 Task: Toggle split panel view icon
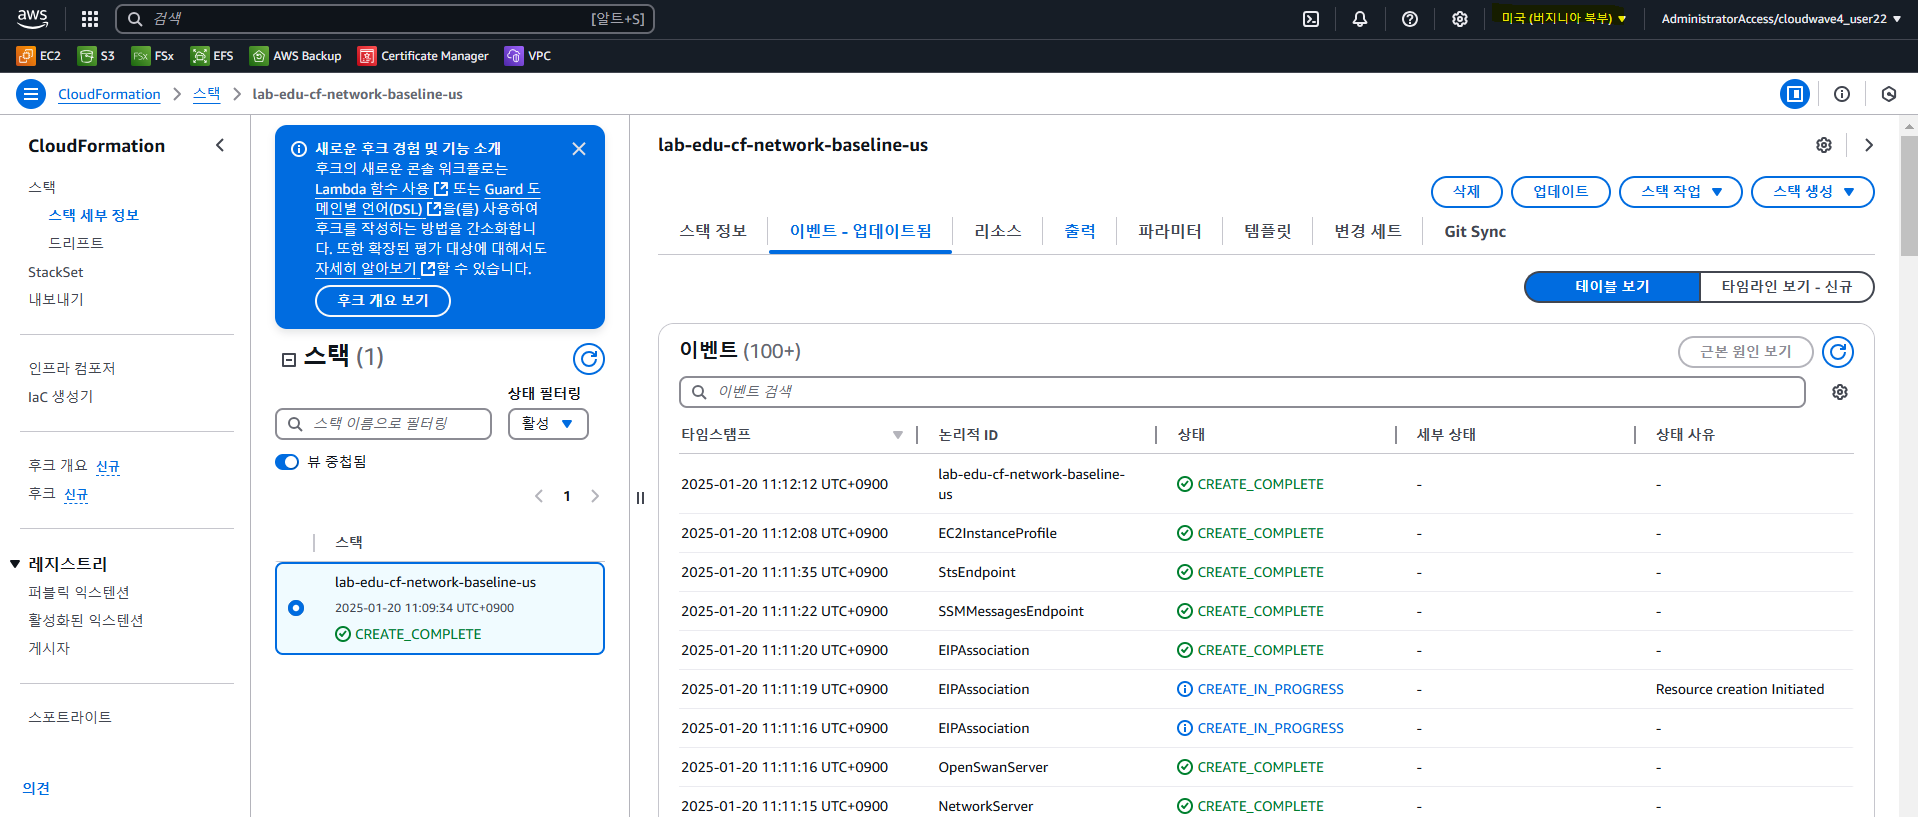point(1795,94)
